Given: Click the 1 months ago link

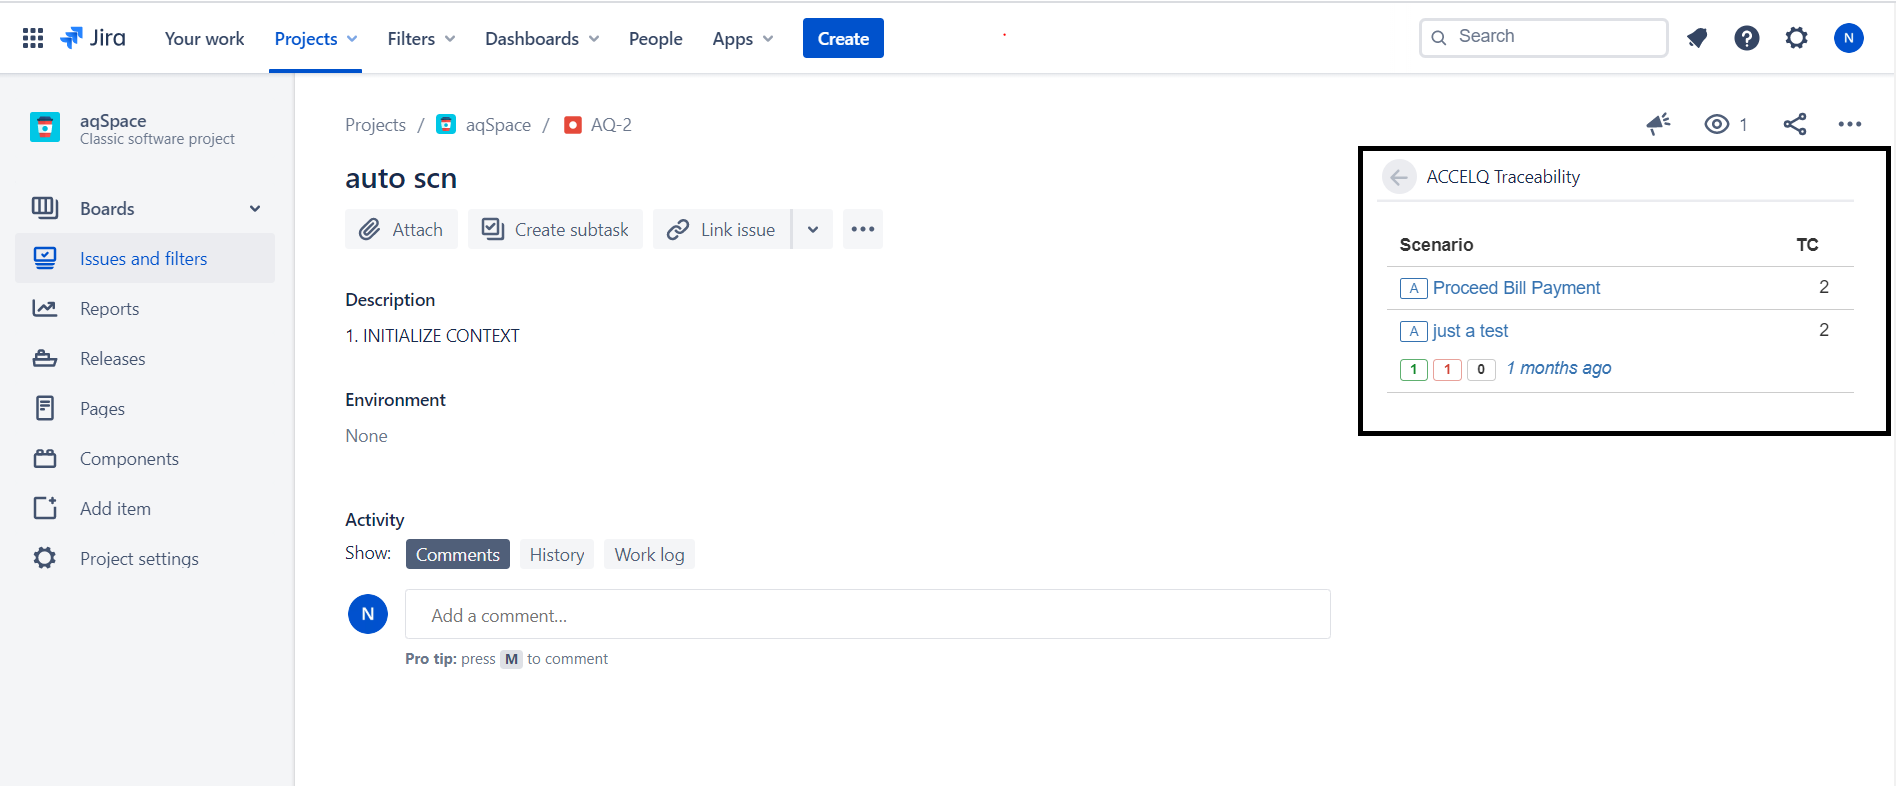Looking at the screenshot, I should pos(1559,368).
